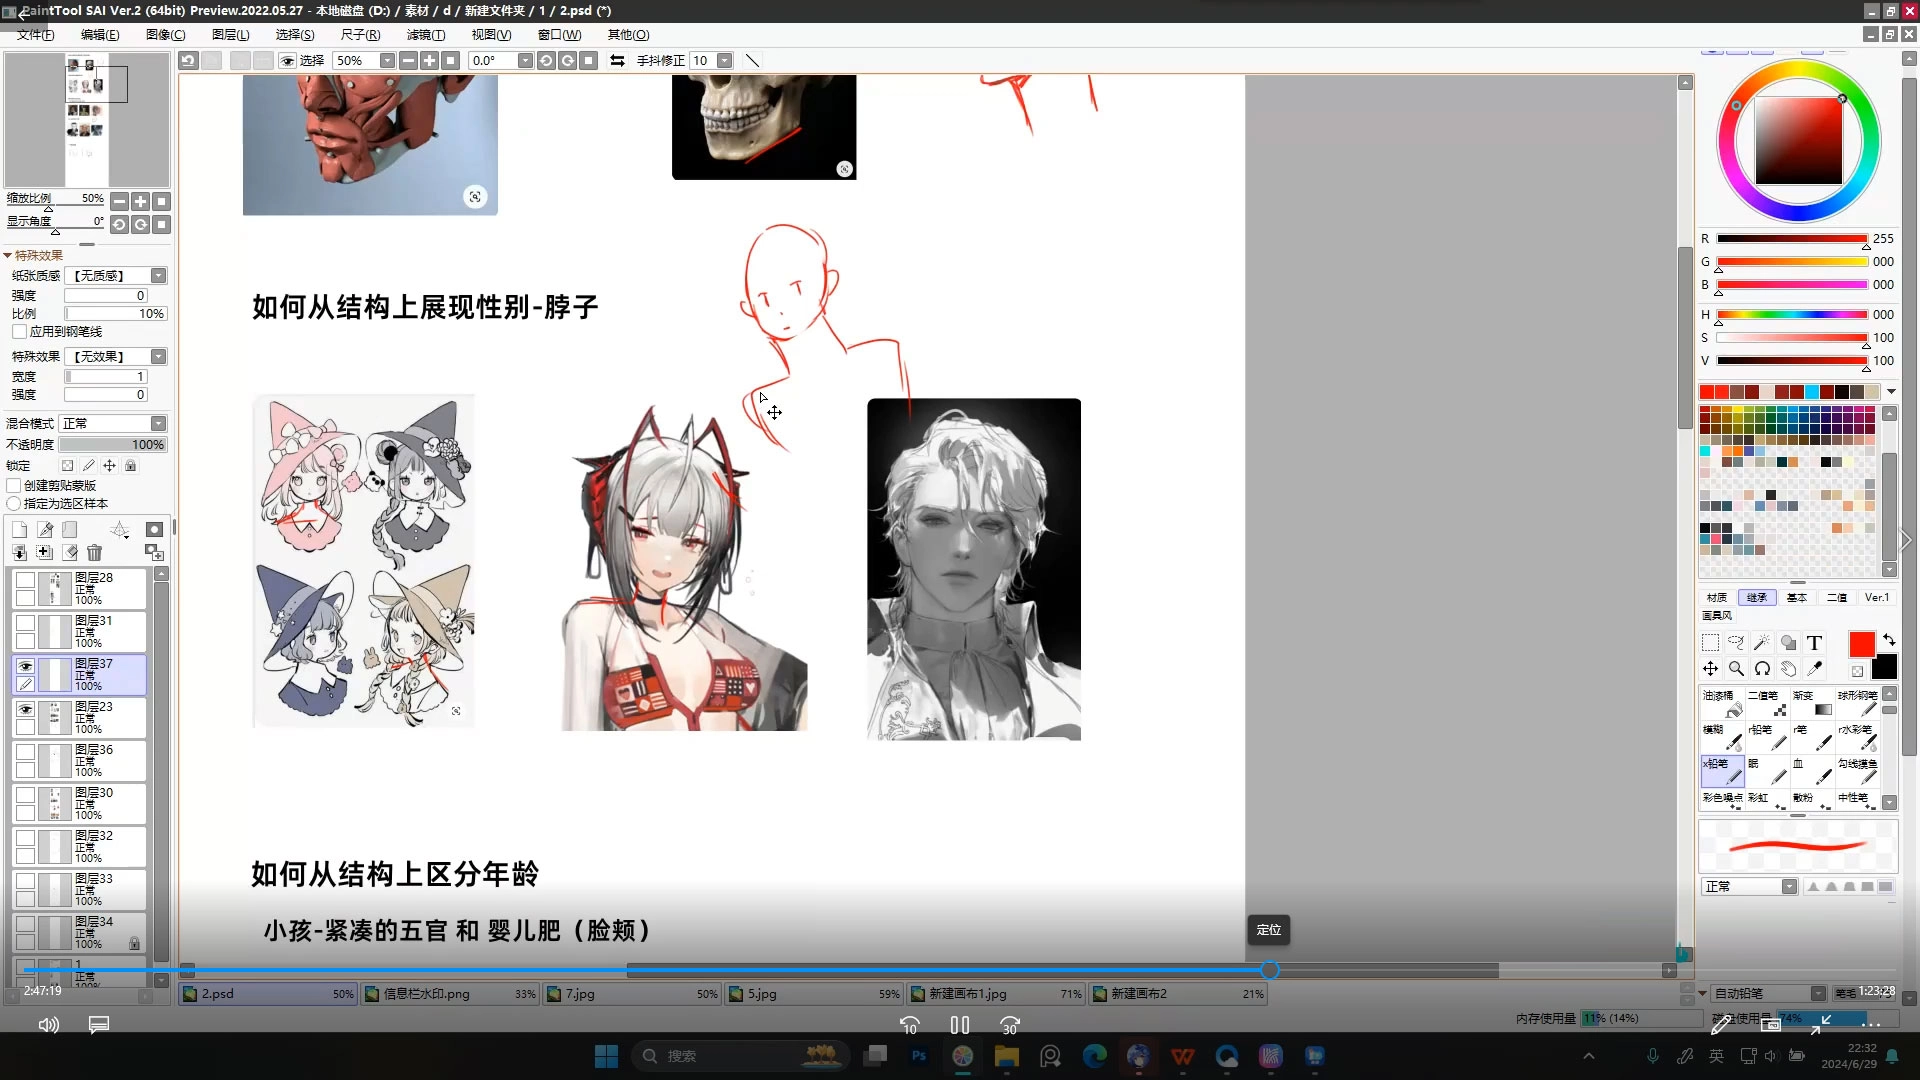The image size is (1920, 1080).
Task: Choose the 渐变 gradient tool
Action: point(1812,703)
